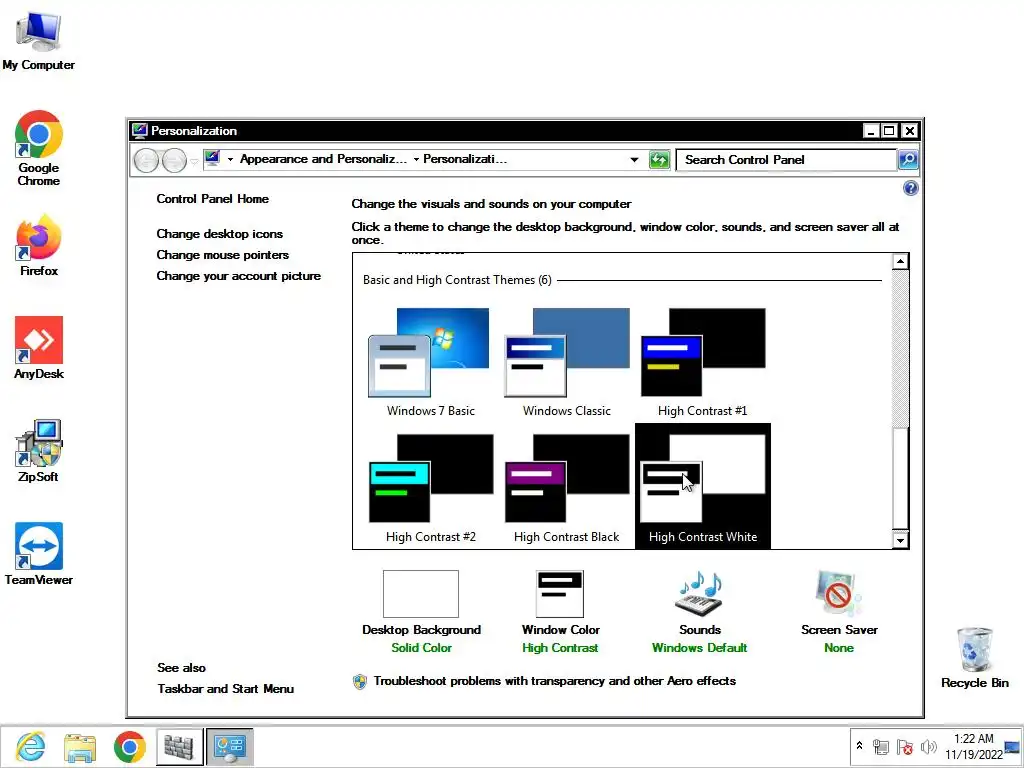Click the Personalization title bar icon

140,131
